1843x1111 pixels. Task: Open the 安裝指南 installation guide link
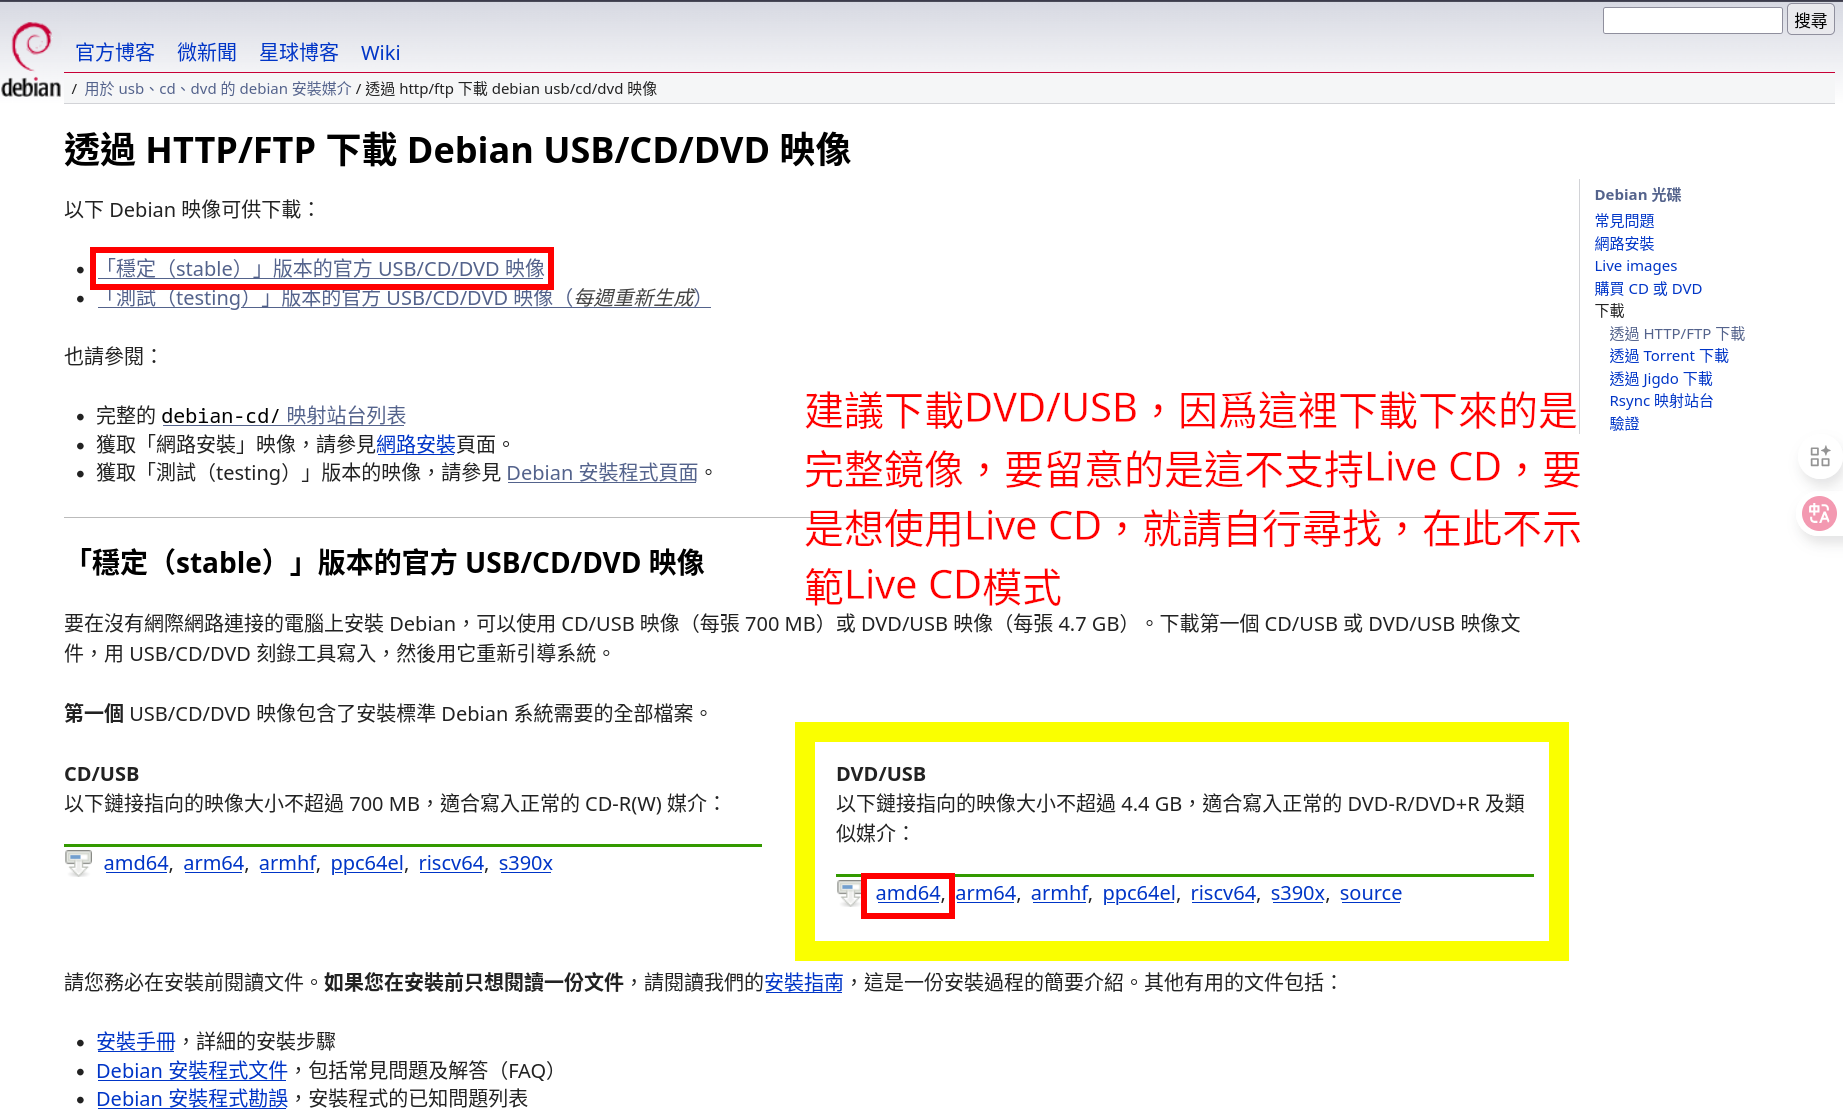804,983
